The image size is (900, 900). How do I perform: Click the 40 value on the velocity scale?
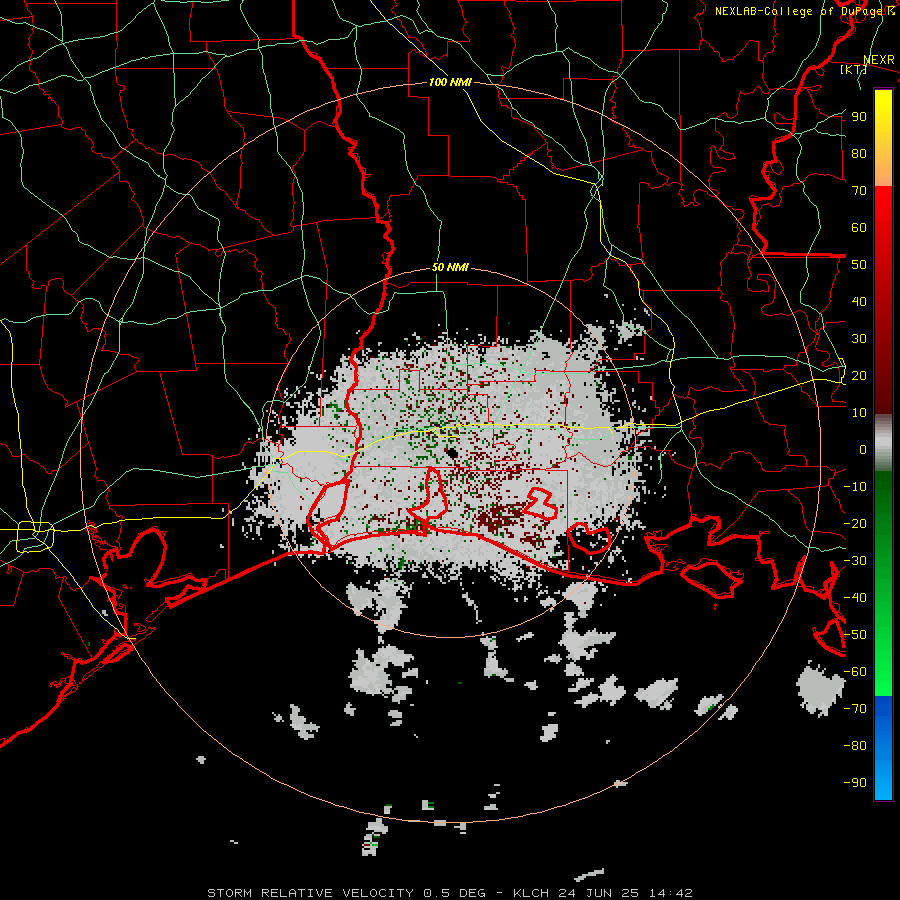tap(859, 301)
